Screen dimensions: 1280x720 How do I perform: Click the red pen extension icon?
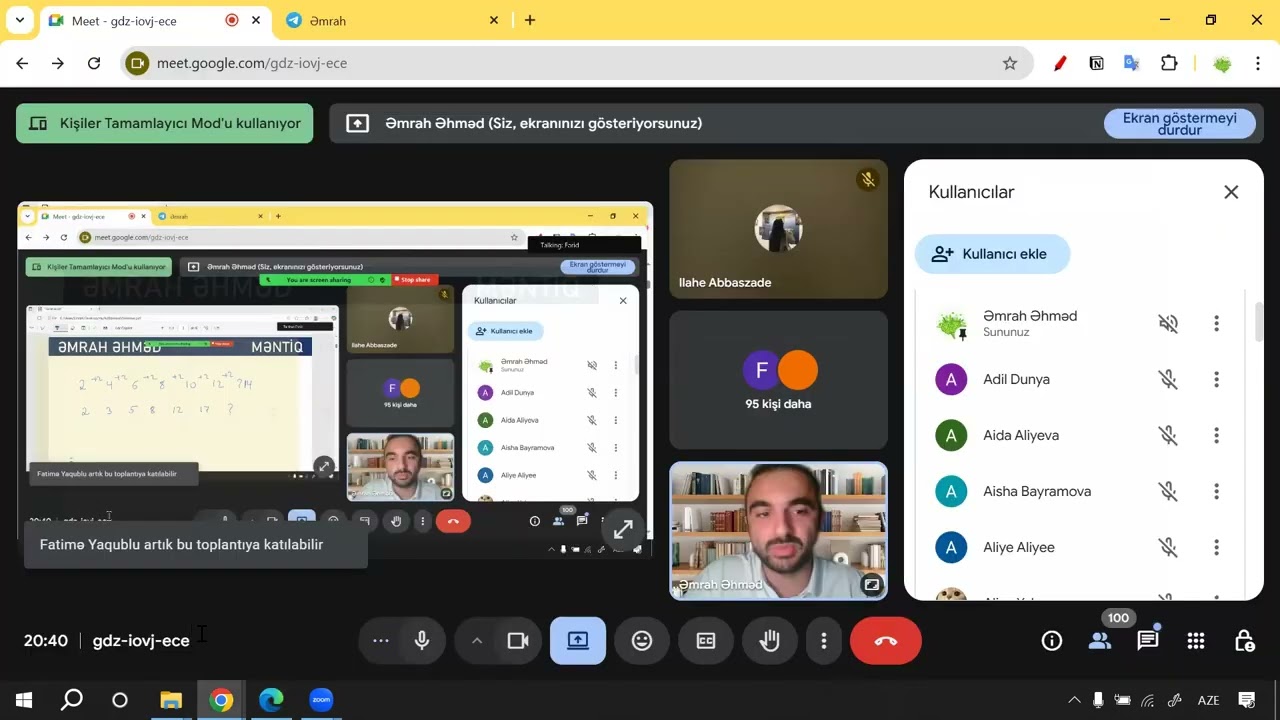point(1060,63)
